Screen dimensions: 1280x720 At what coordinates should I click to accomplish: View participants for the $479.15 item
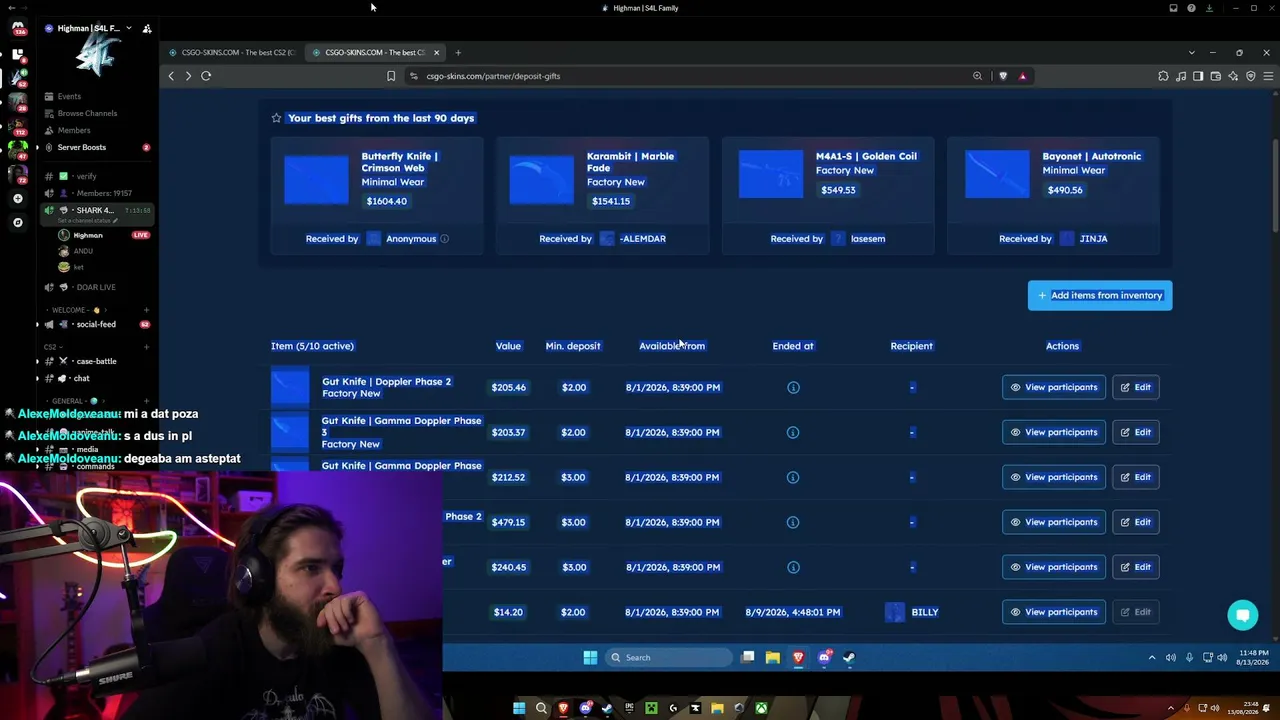1054,522
